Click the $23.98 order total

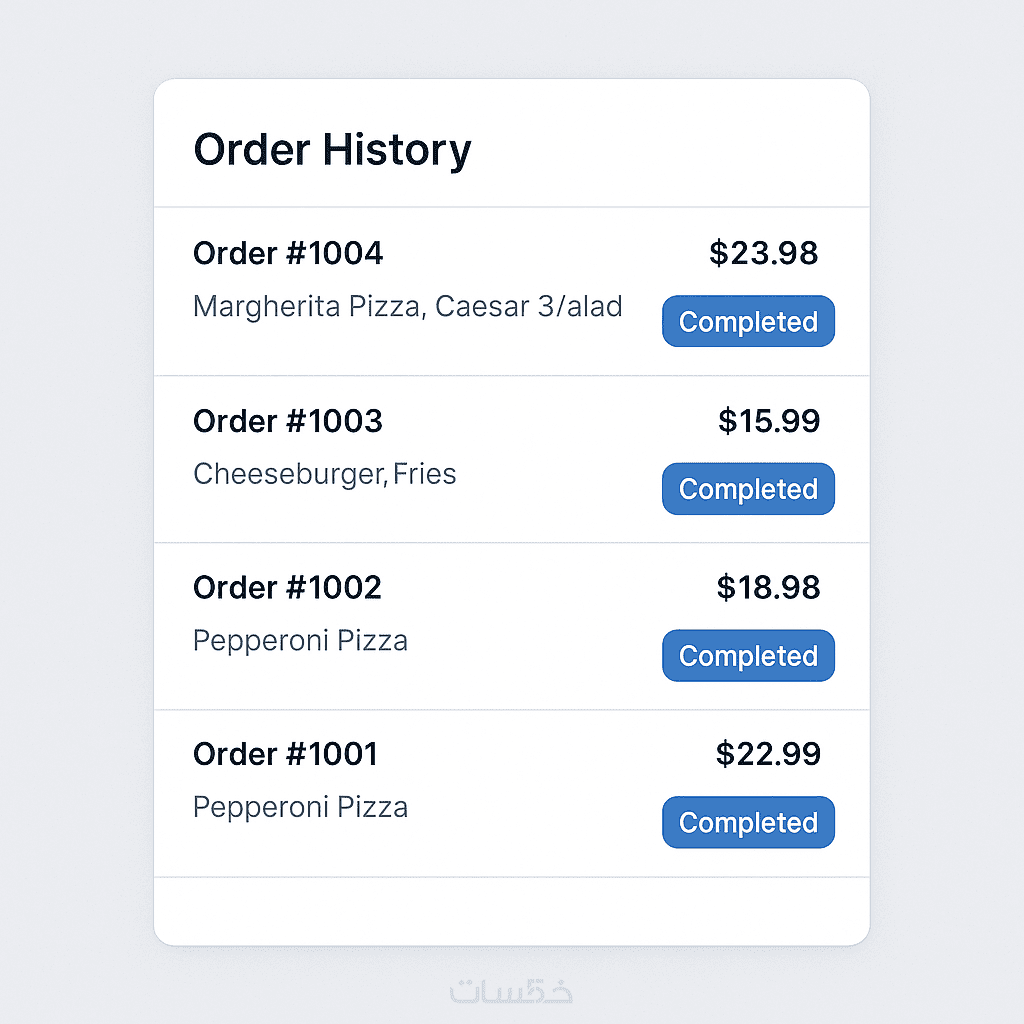[764, 254]
